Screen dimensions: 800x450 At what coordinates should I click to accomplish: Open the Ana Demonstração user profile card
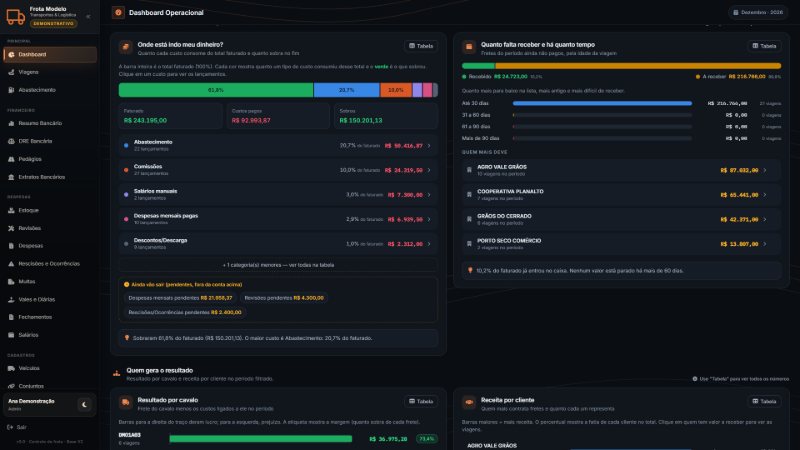(x=49, y=405)
